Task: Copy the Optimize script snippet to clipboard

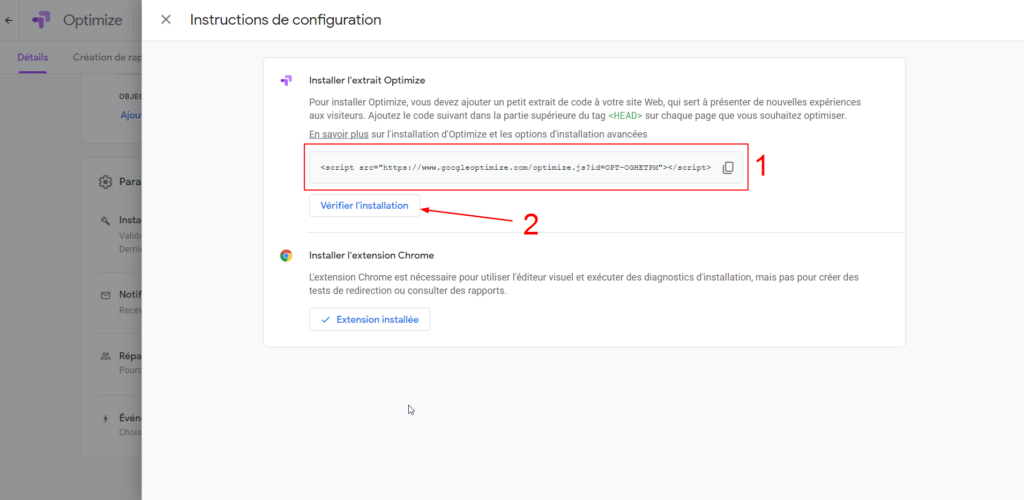Action: pyautogui.click(x=728, y=168)
